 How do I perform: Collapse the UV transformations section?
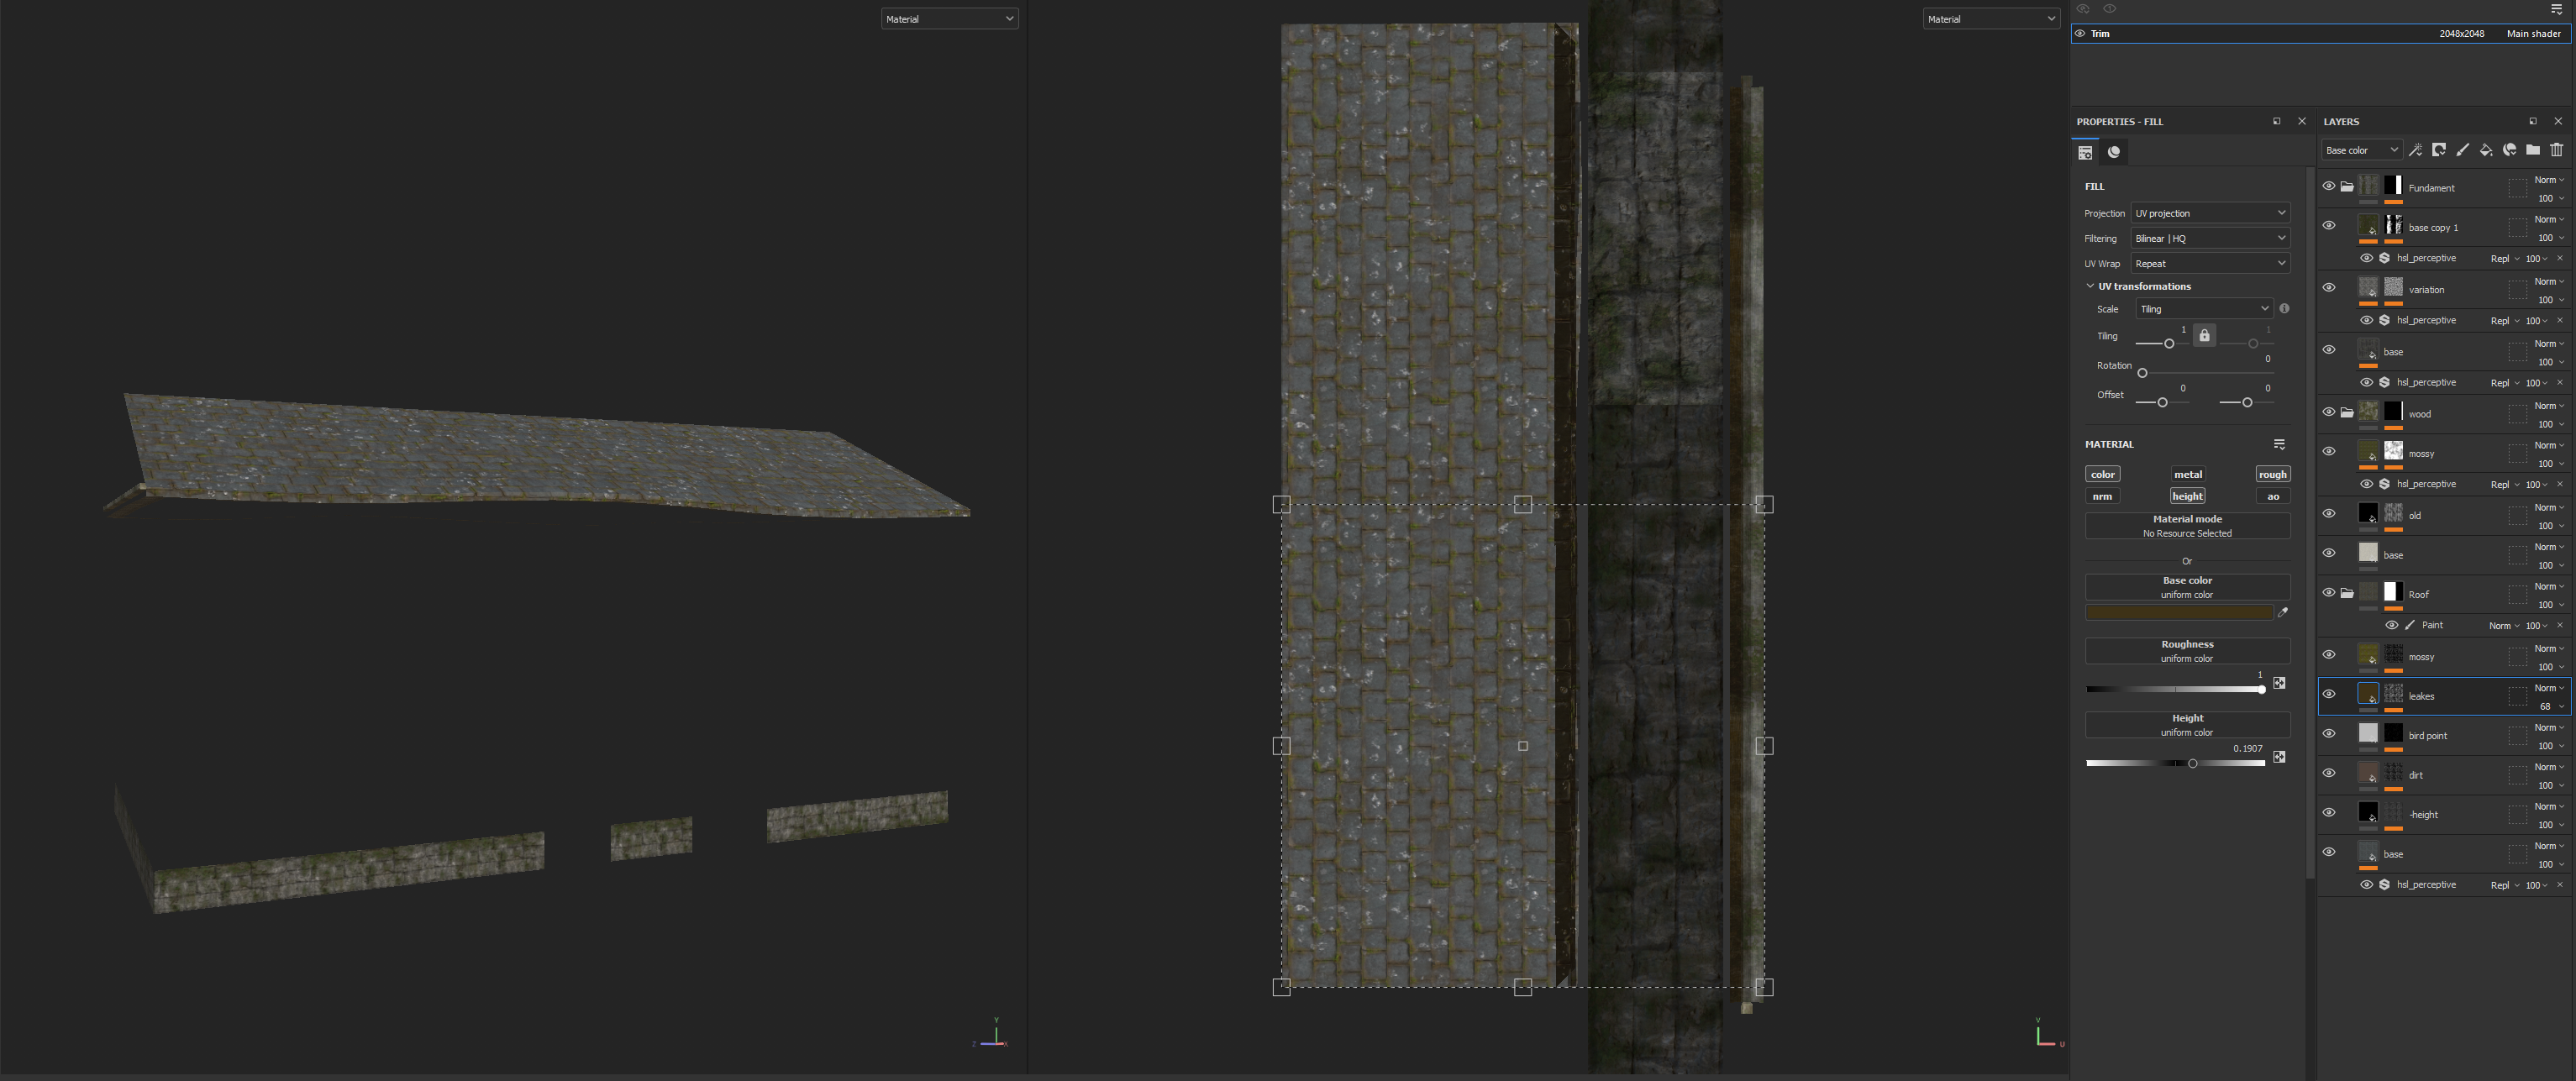pyautogui.click(x=2090, y=286)
